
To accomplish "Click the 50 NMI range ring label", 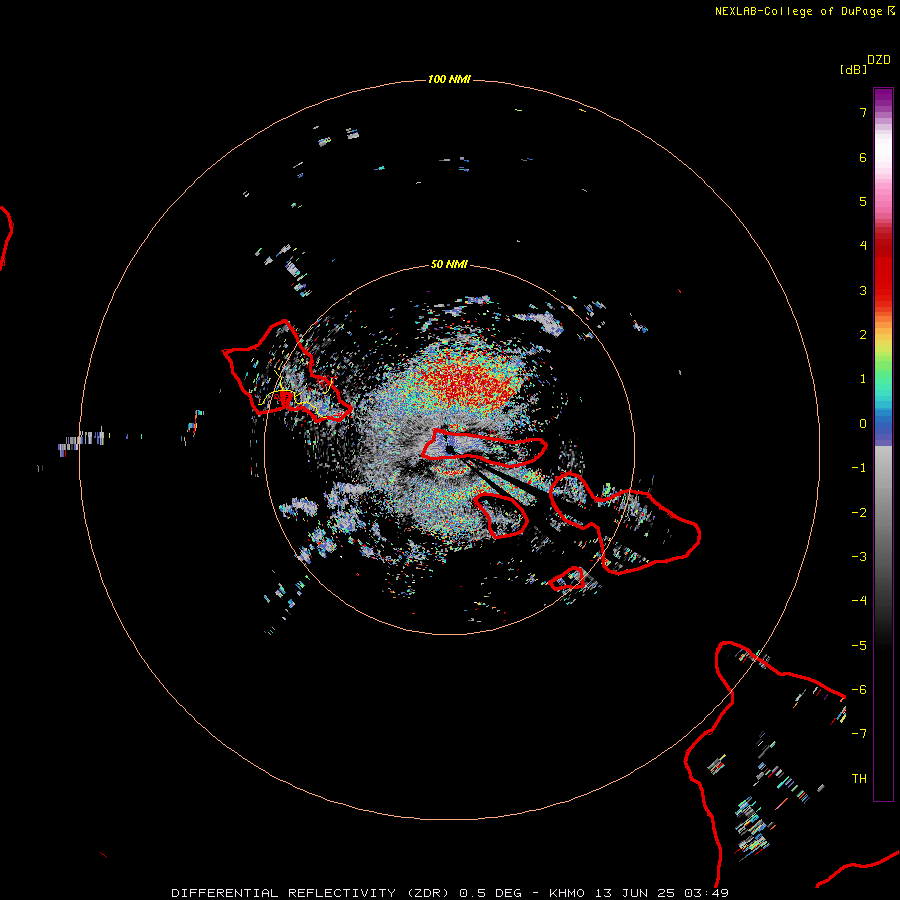I will (449, 264).
